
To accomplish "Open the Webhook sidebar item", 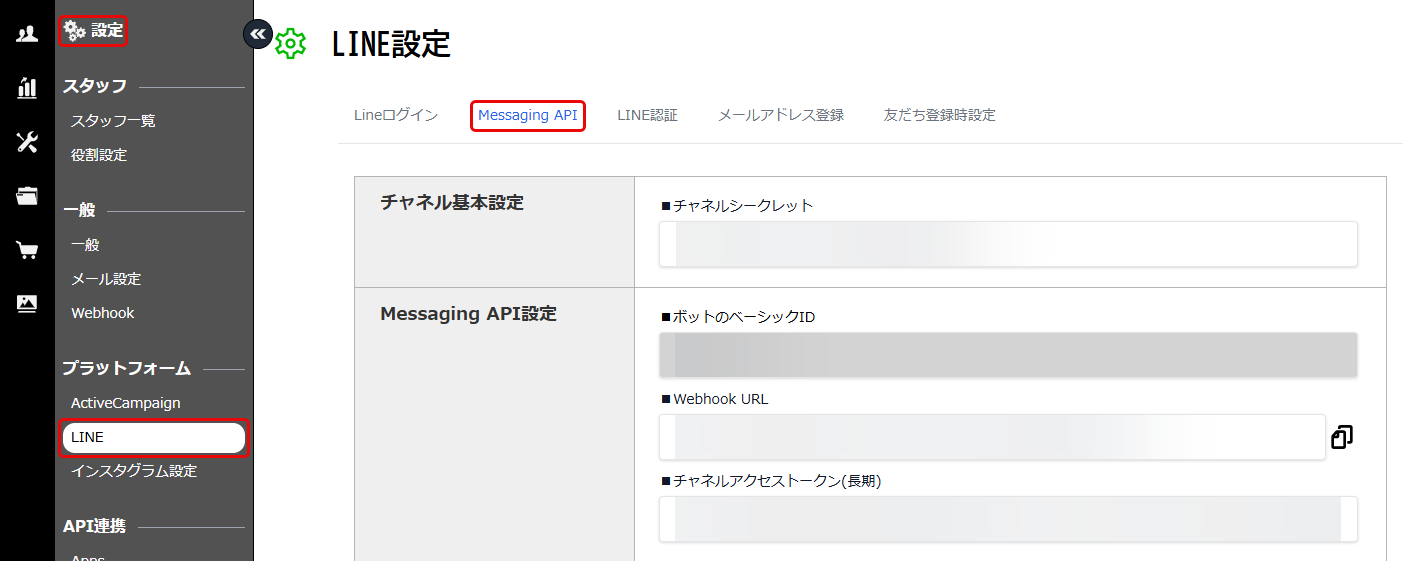I will (103, 313).
